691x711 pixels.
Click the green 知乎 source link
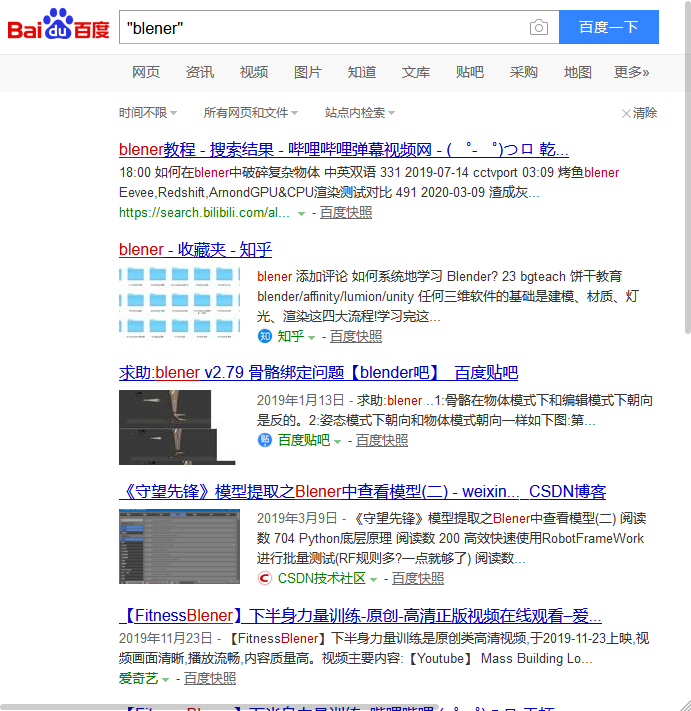291,336
